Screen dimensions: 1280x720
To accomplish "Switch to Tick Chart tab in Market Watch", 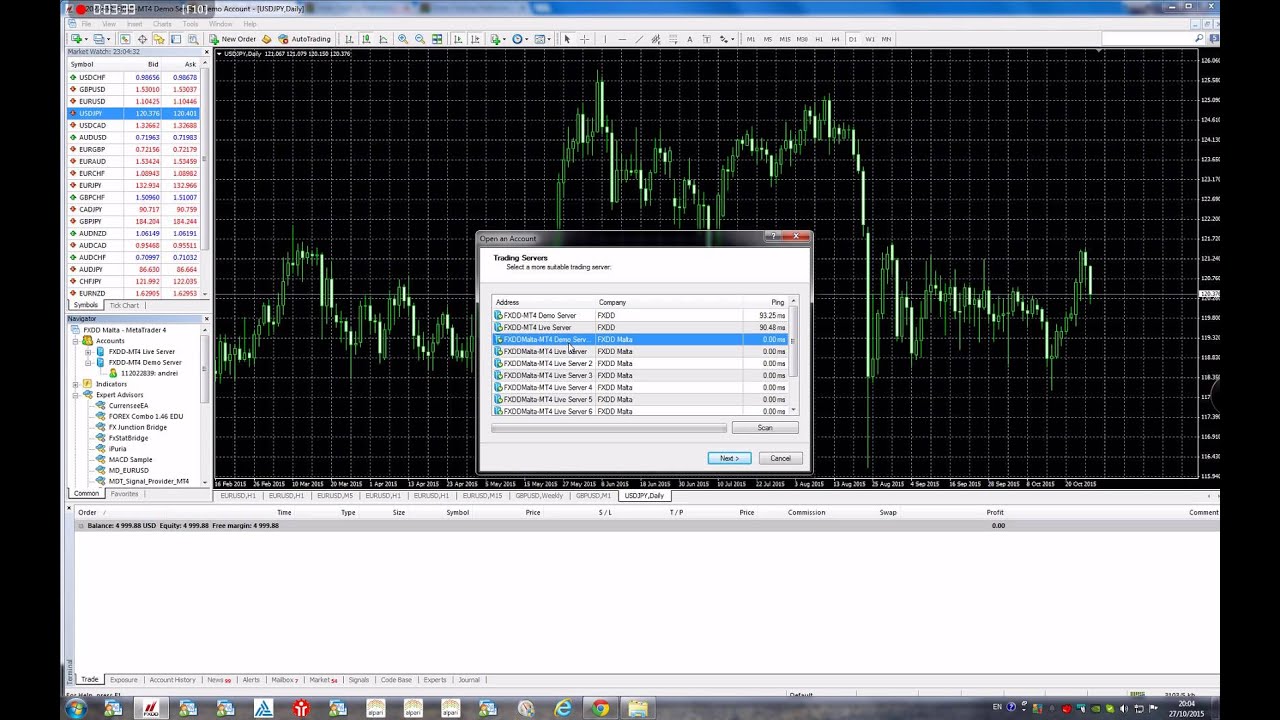I will click(124, 305).
